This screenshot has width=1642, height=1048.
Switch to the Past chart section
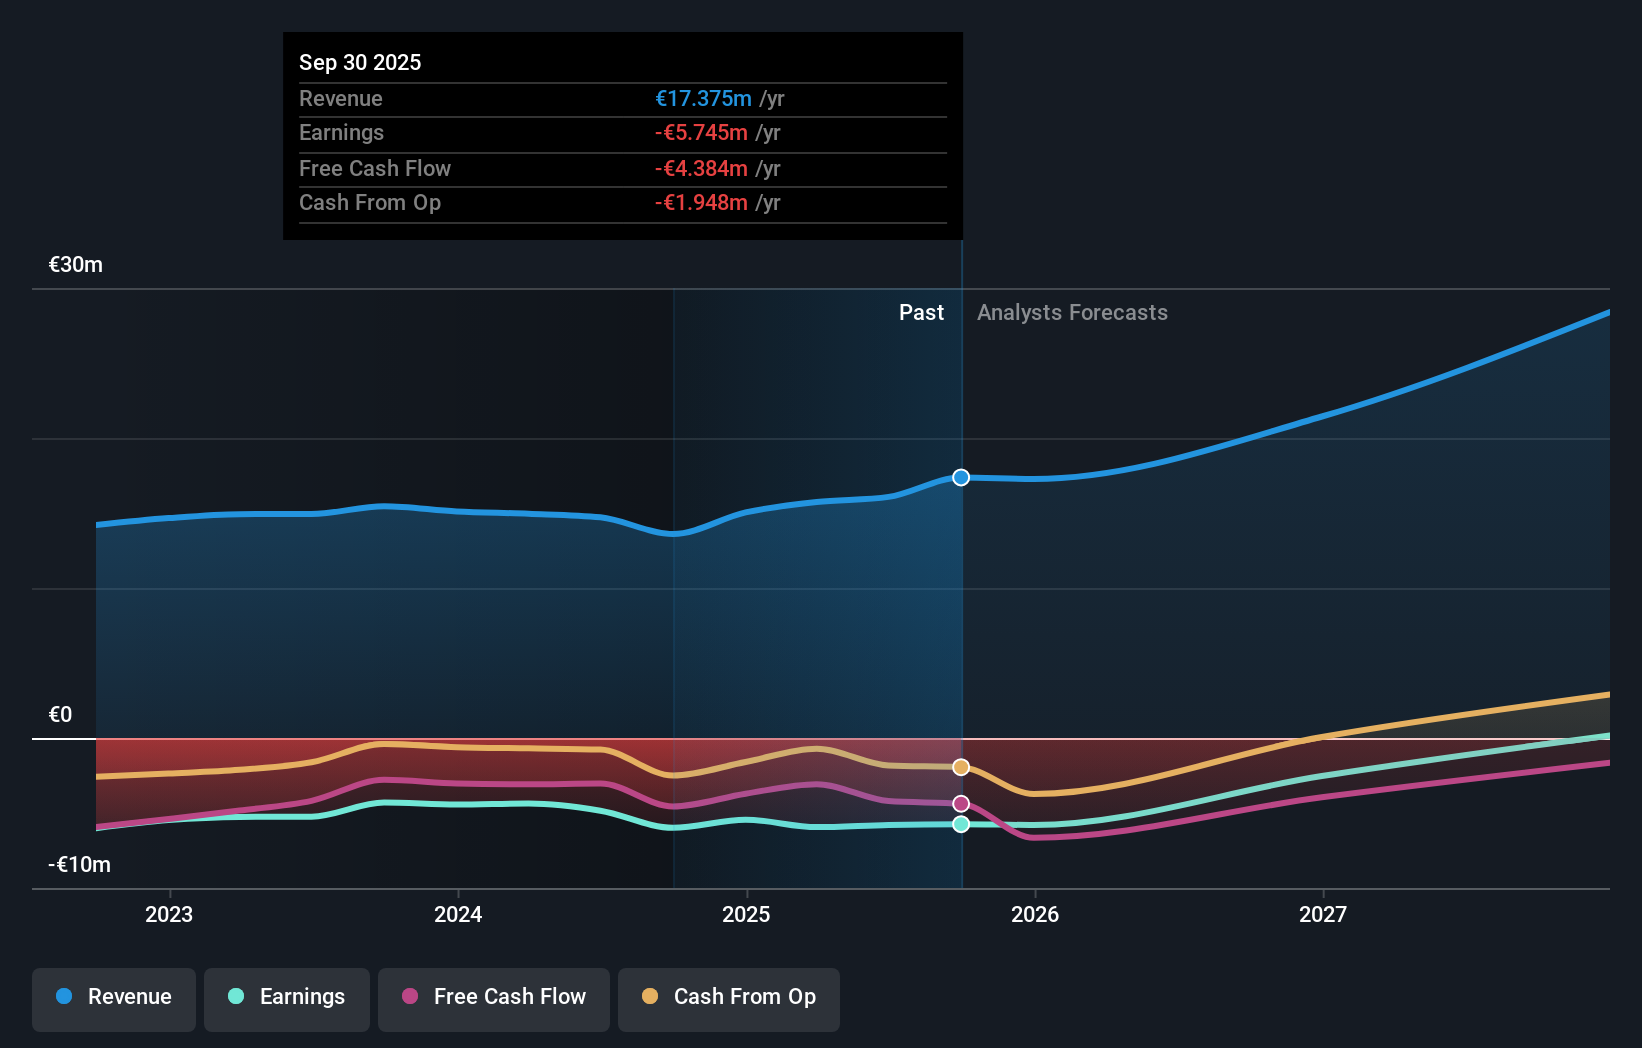(x=921, y=312)
